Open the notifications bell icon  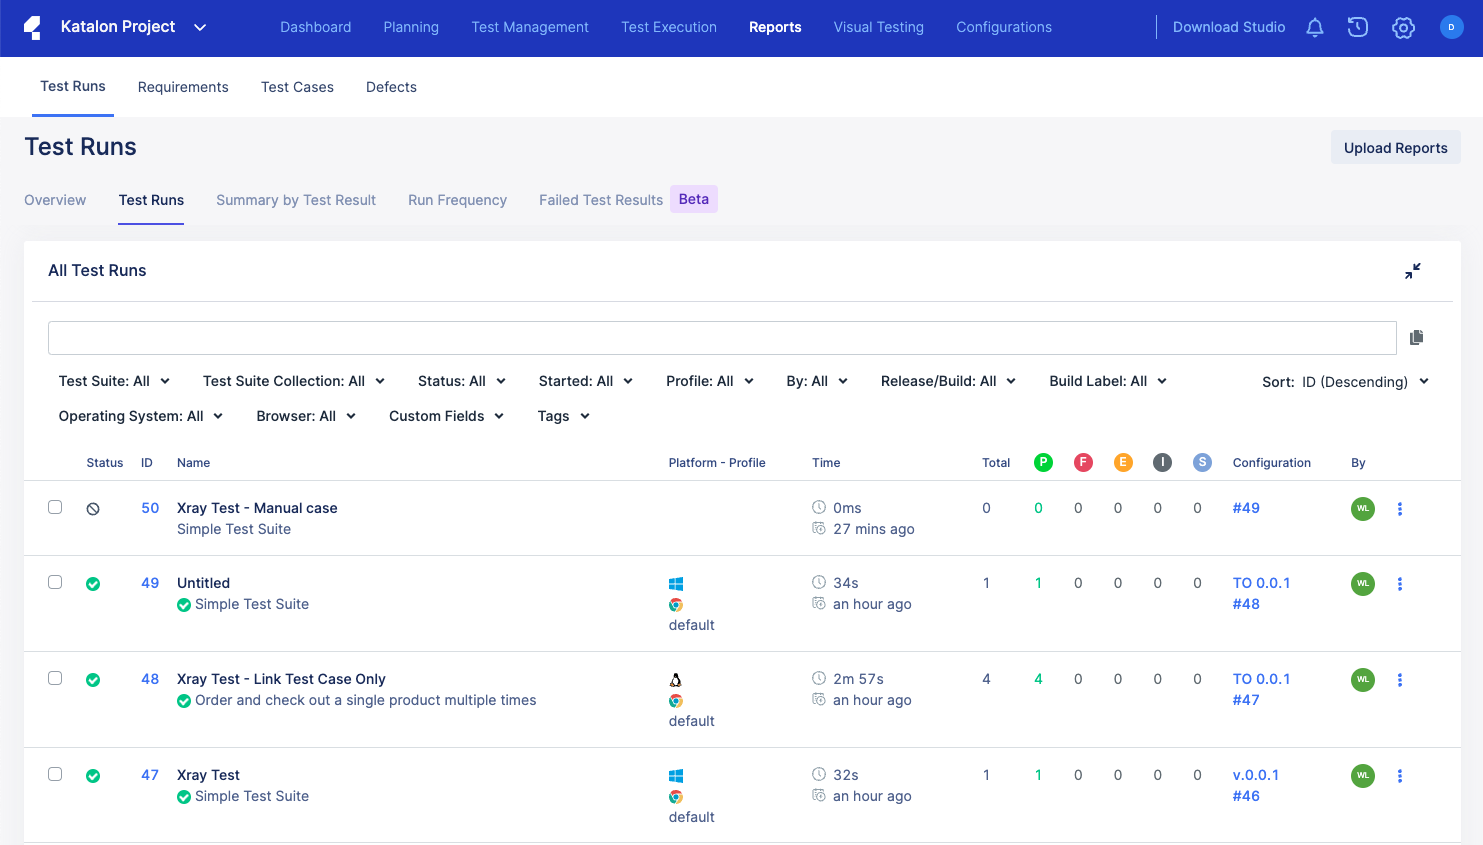pyautogui.click(x=1314, y=28)
